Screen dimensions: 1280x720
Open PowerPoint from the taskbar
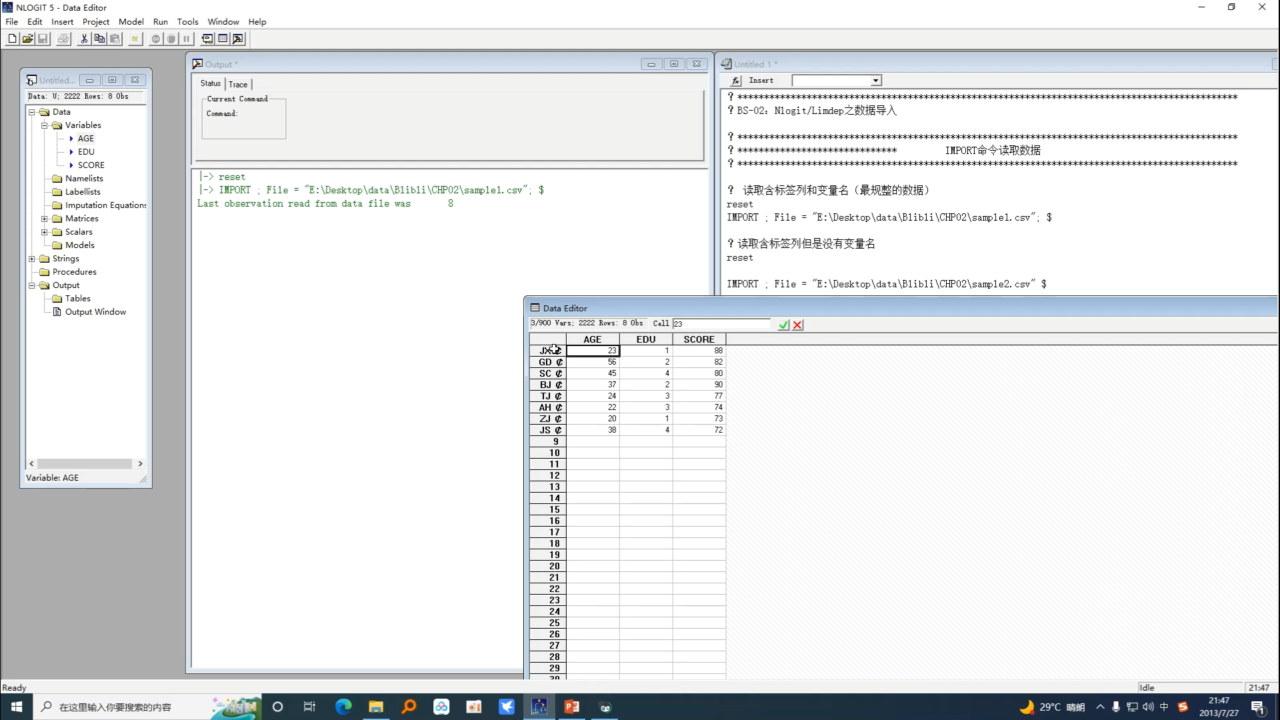coord(572,706)
